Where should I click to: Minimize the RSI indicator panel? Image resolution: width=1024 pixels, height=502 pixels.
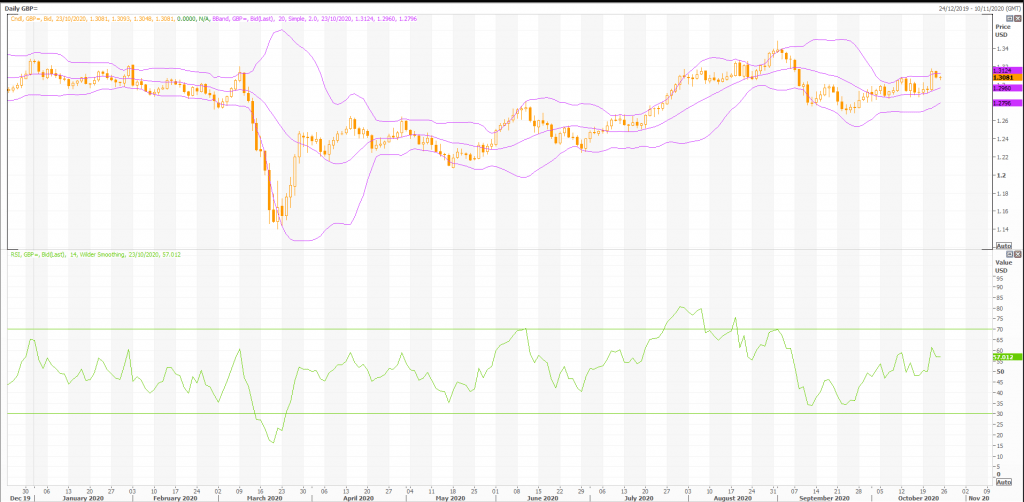pyautogui.click(x=1009, y=254)
